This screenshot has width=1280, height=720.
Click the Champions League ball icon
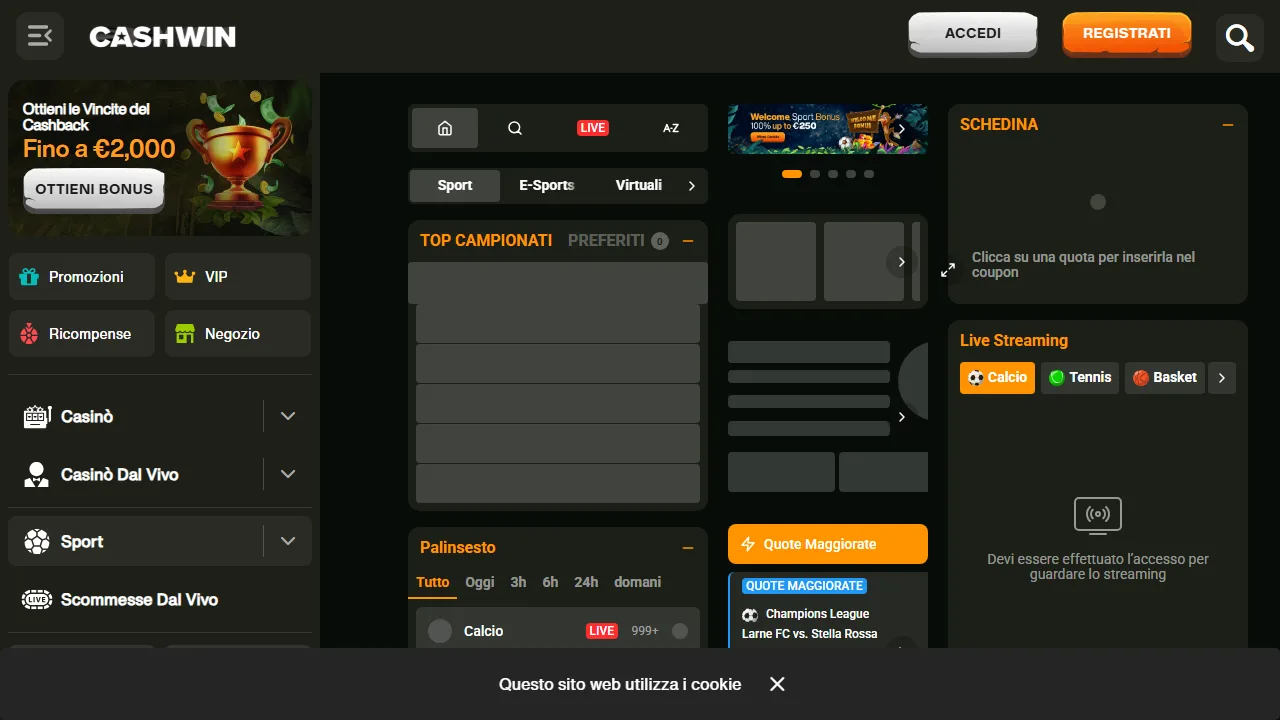tap(750, 614)
